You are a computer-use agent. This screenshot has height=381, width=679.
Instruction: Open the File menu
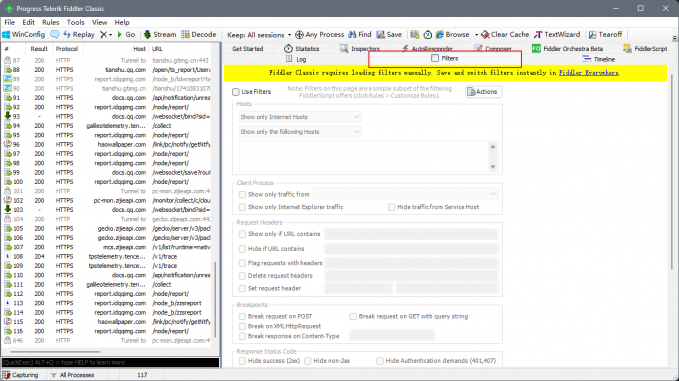pos(10,22)
